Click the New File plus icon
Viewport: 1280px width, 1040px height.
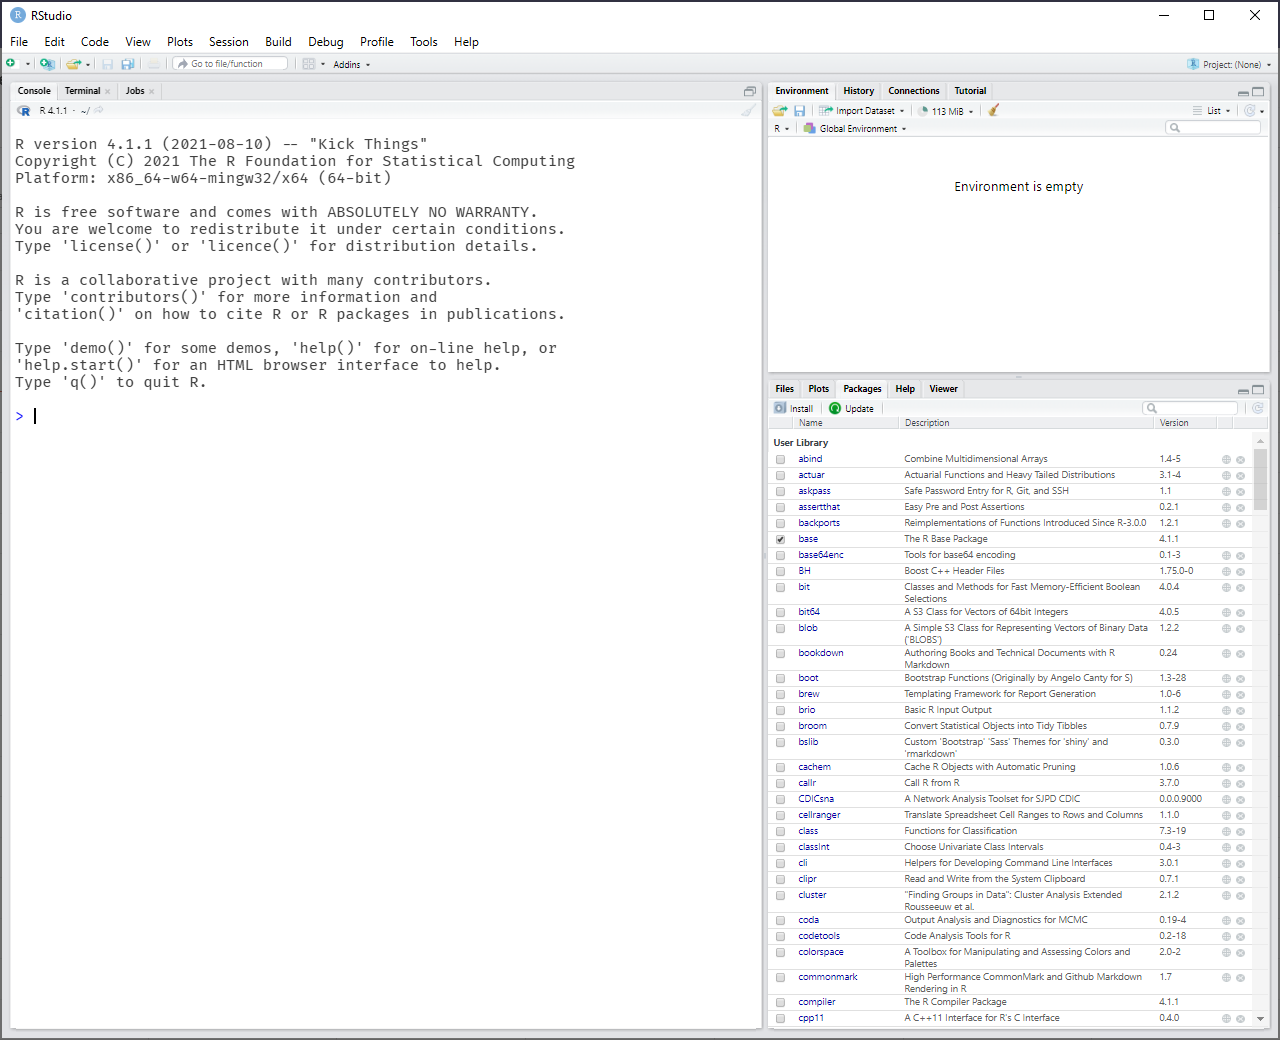tap(12, 64)
